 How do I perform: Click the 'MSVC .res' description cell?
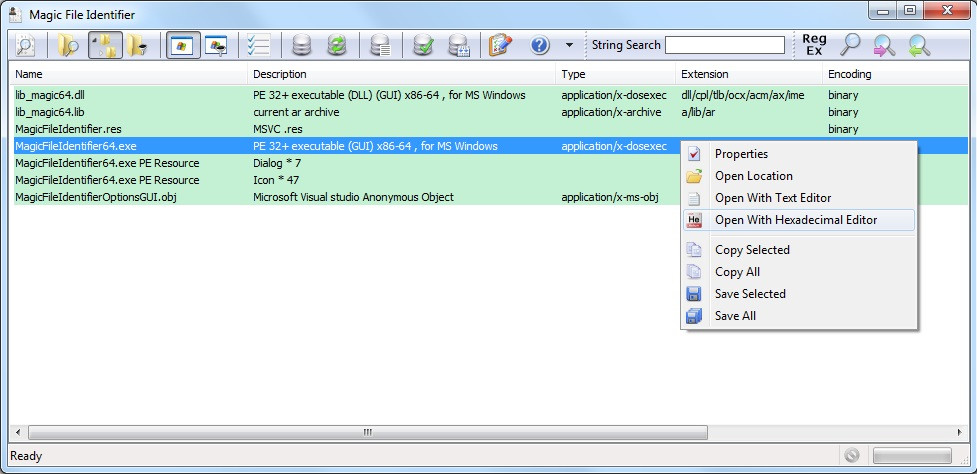278,129
